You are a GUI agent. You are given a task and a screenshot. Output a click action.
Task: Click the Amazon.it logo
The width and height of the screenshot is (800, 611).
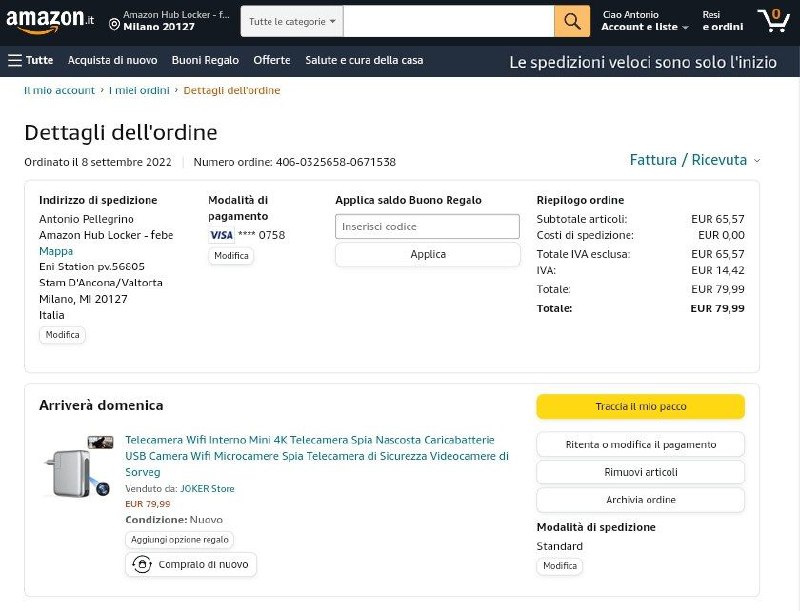(50, 21)
